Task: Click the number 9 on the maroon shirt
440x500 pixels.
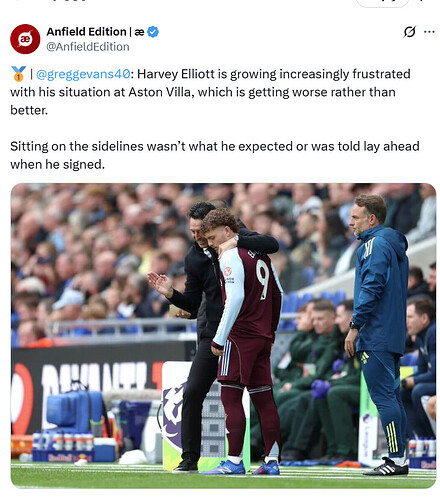Action: (x=263, y=279)
